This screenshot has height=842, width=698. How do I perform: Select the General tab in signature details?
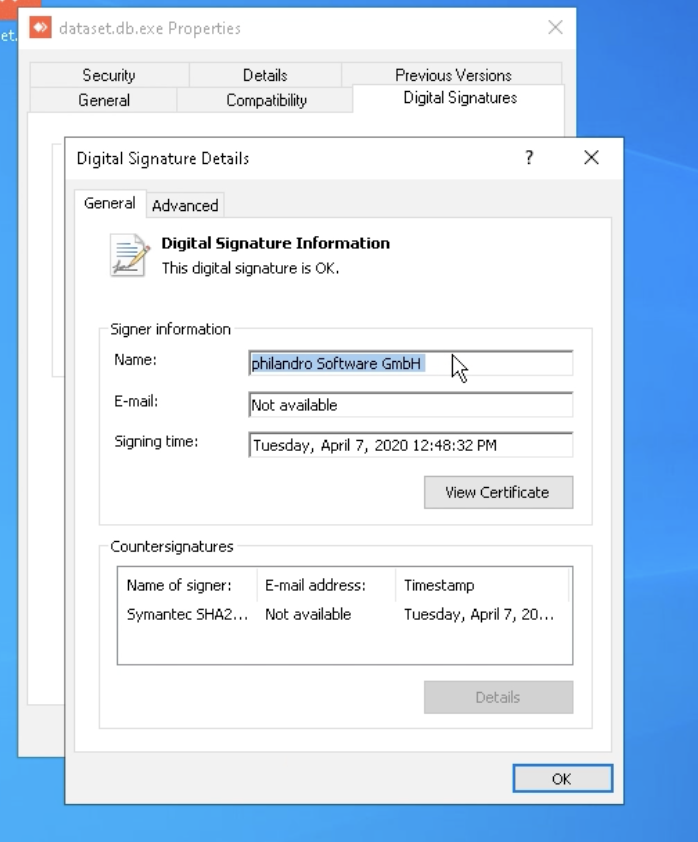[x=109, y=203]
